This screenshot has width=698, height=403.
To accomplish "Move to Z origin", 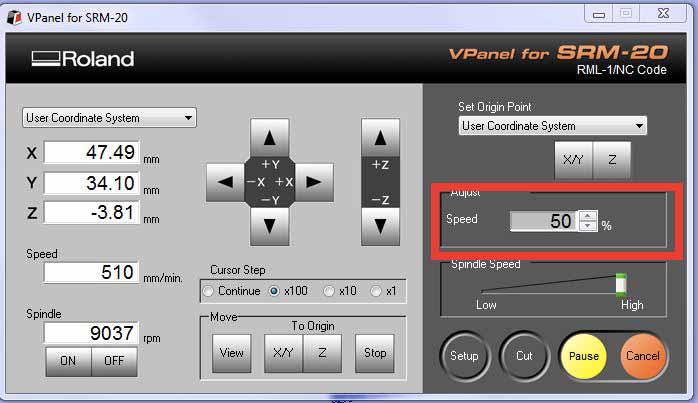I will pos(322,353).
